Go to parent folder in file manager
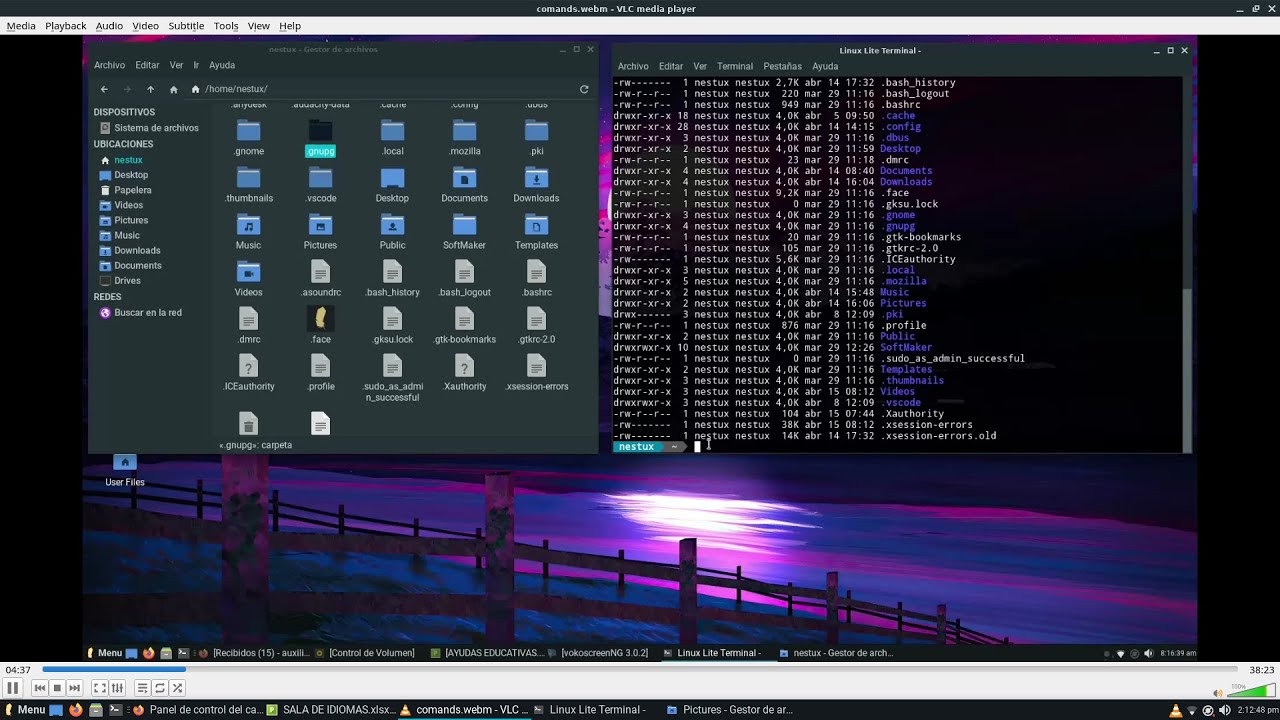The image size is (1280, 720). tap(150, 89)
